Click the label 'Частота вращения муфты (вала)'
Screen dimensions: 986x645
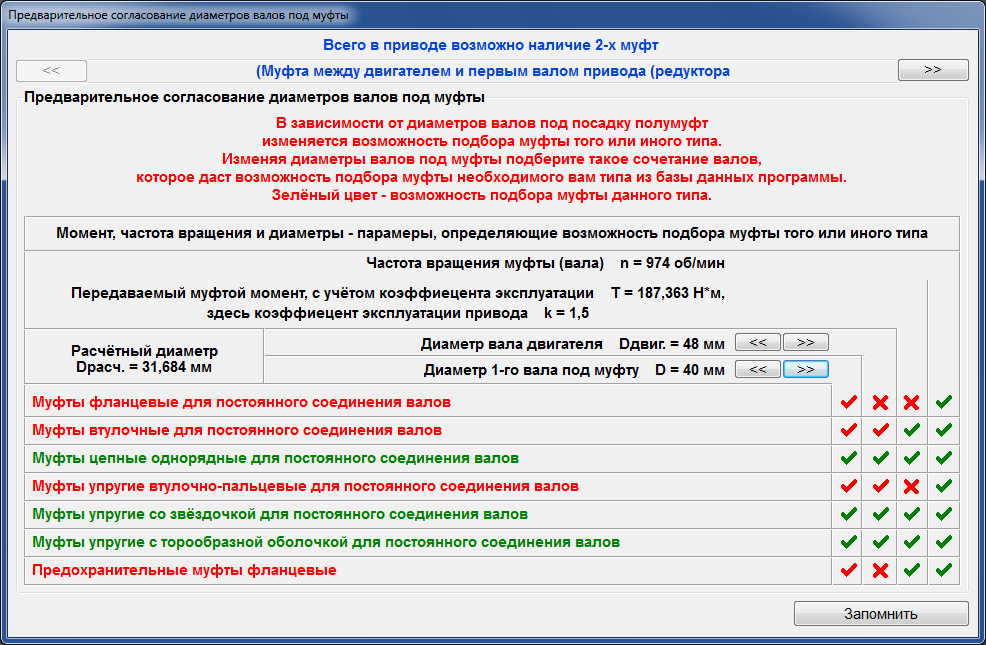pyautogui.click(x=485, y=263)
